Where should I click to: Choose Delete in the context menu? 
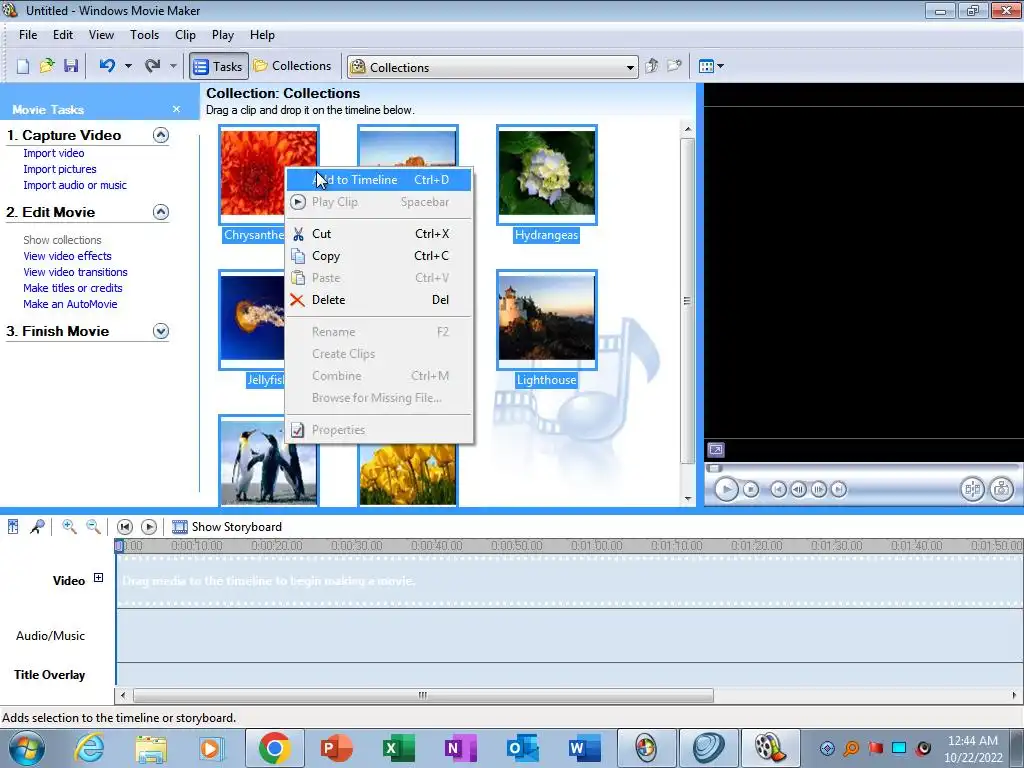tap(379, 300)
